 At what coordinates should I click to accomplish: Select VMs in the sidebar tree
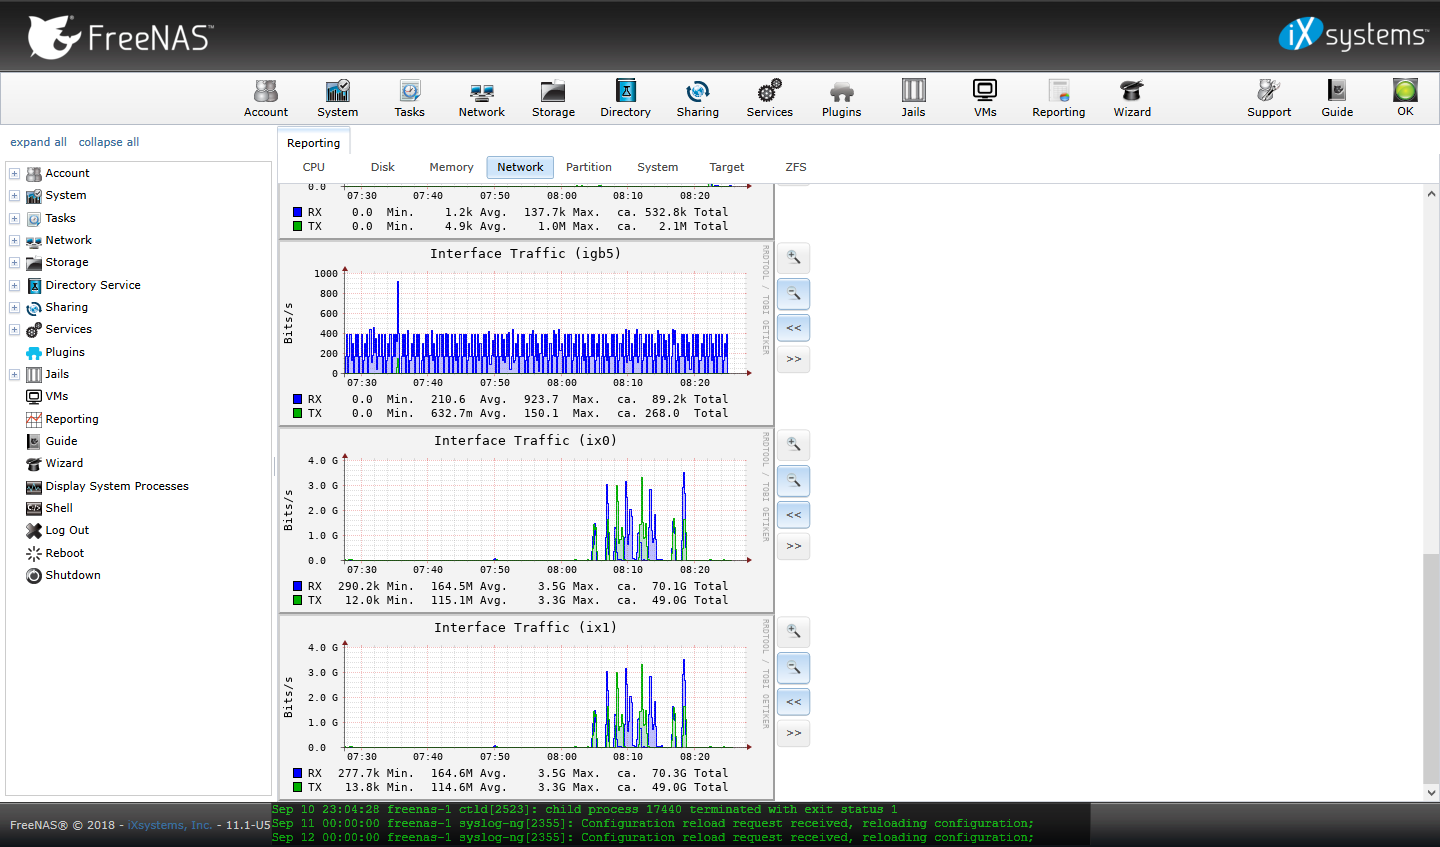[57, 396]
